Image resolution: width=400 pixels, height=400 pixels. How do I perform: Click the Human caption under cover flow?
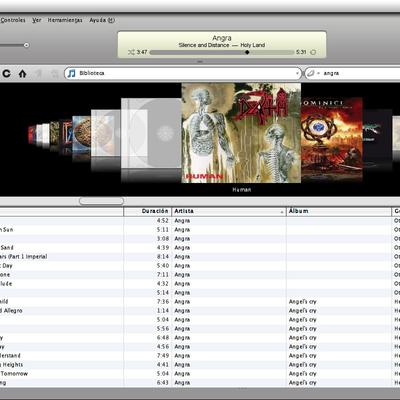coord(242,190)
